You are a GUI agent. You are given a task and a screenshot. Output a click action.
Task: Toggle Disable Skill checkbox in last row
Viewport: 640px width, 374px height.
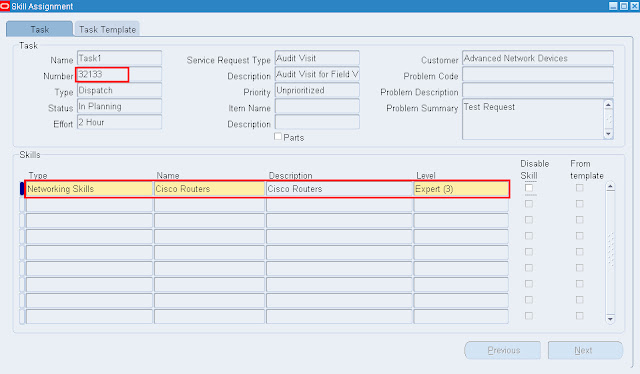tap(529, 316)
